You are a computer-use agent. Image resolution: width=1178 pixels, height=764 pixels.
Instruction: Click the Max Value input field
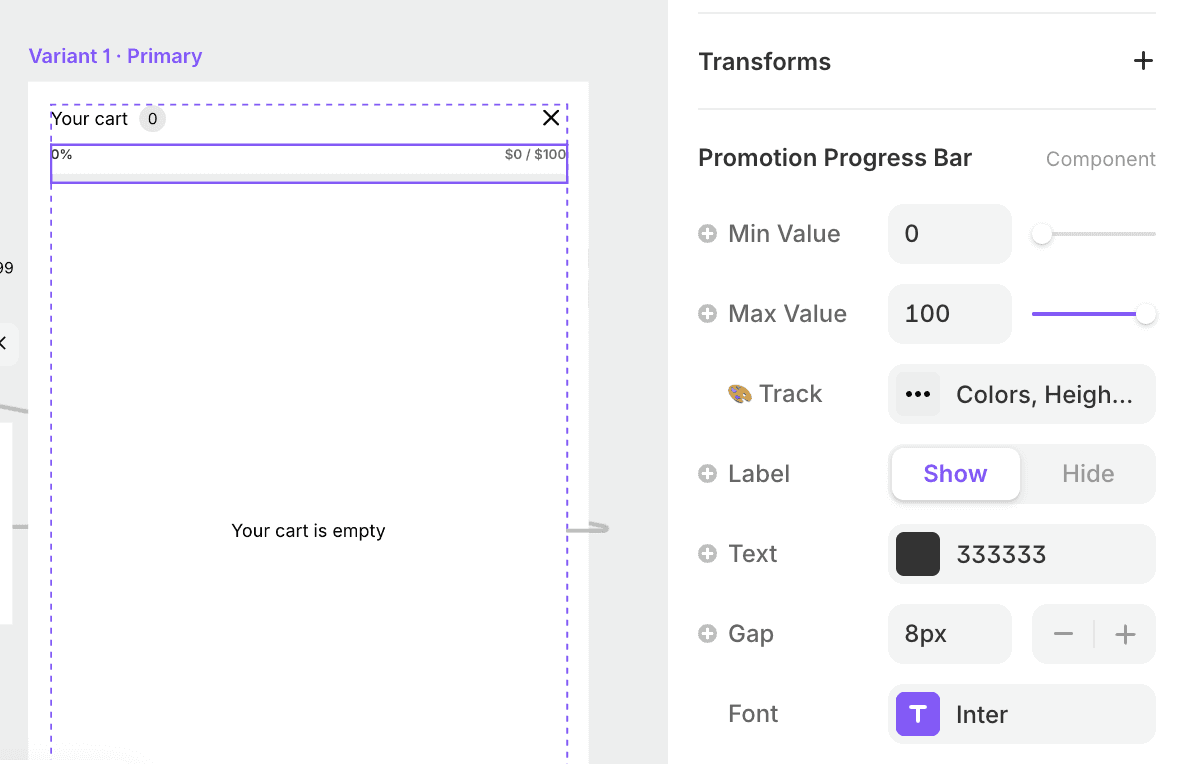pyautogui.click(x=949, y=314)
